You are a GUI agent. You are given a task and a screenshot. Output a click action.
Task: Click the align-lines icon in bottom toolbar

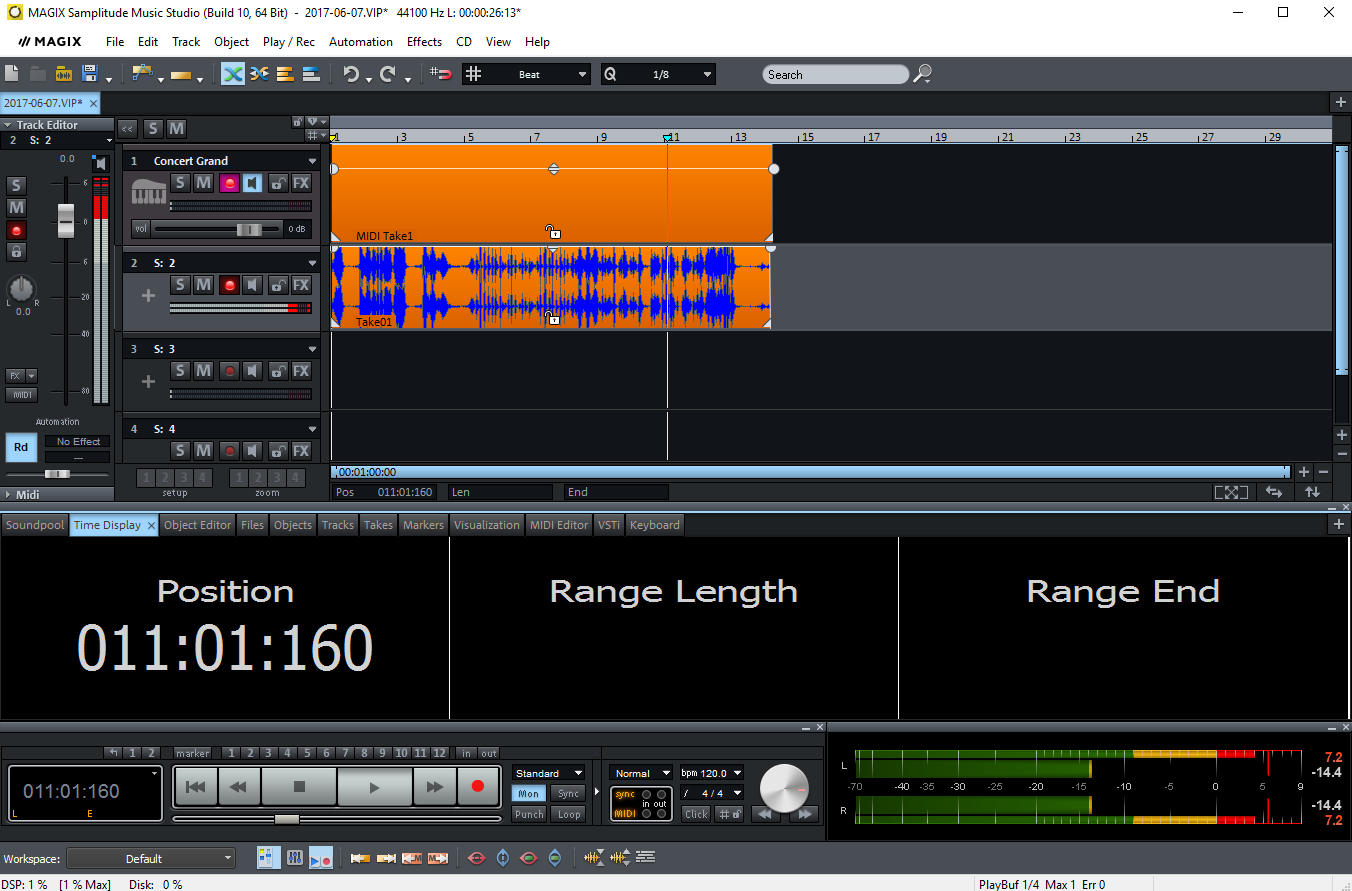pyautogui.click(x=645, y=857)
